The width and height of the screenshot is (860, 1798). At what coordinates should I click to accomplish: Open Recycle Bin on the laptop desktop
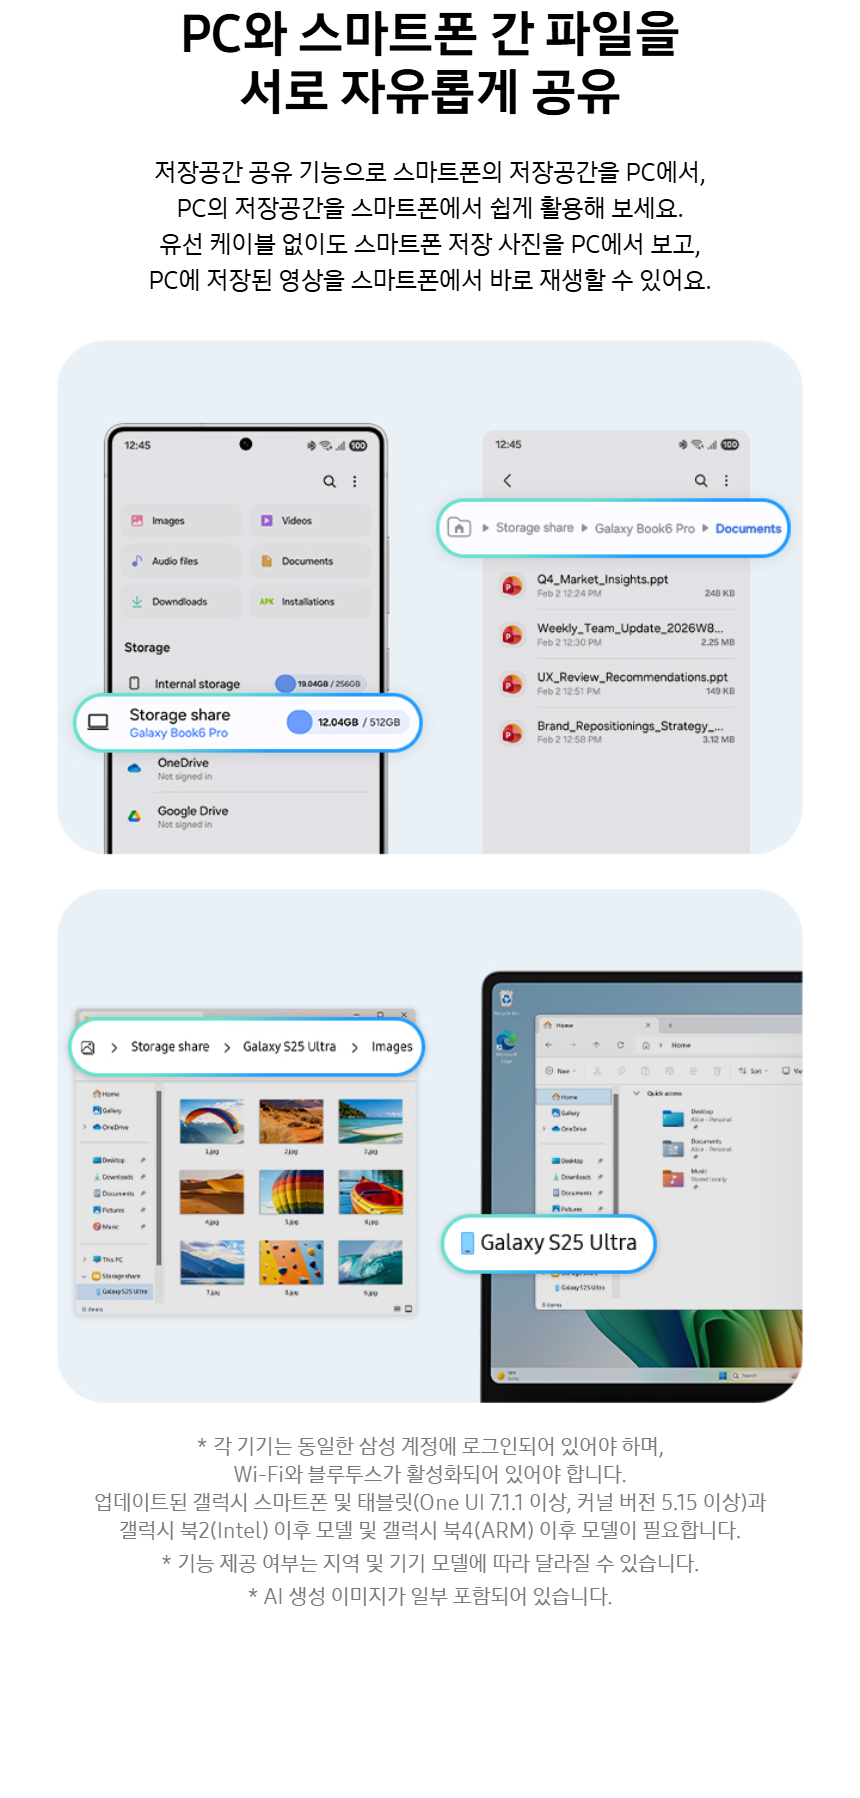pyautogui.click(x=506, y=1001)
